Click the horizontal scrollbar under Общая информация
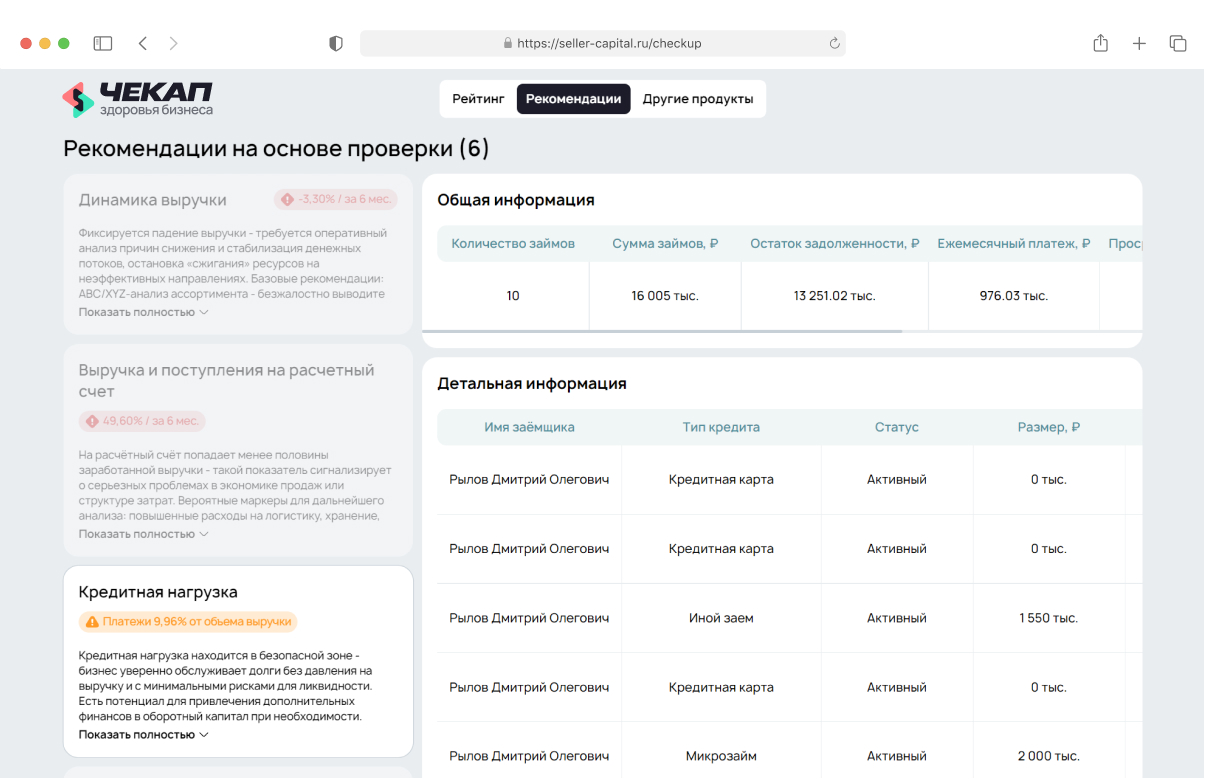This screenshot has height=779, width=1205. pyautogui.click(x=662, y=331)
